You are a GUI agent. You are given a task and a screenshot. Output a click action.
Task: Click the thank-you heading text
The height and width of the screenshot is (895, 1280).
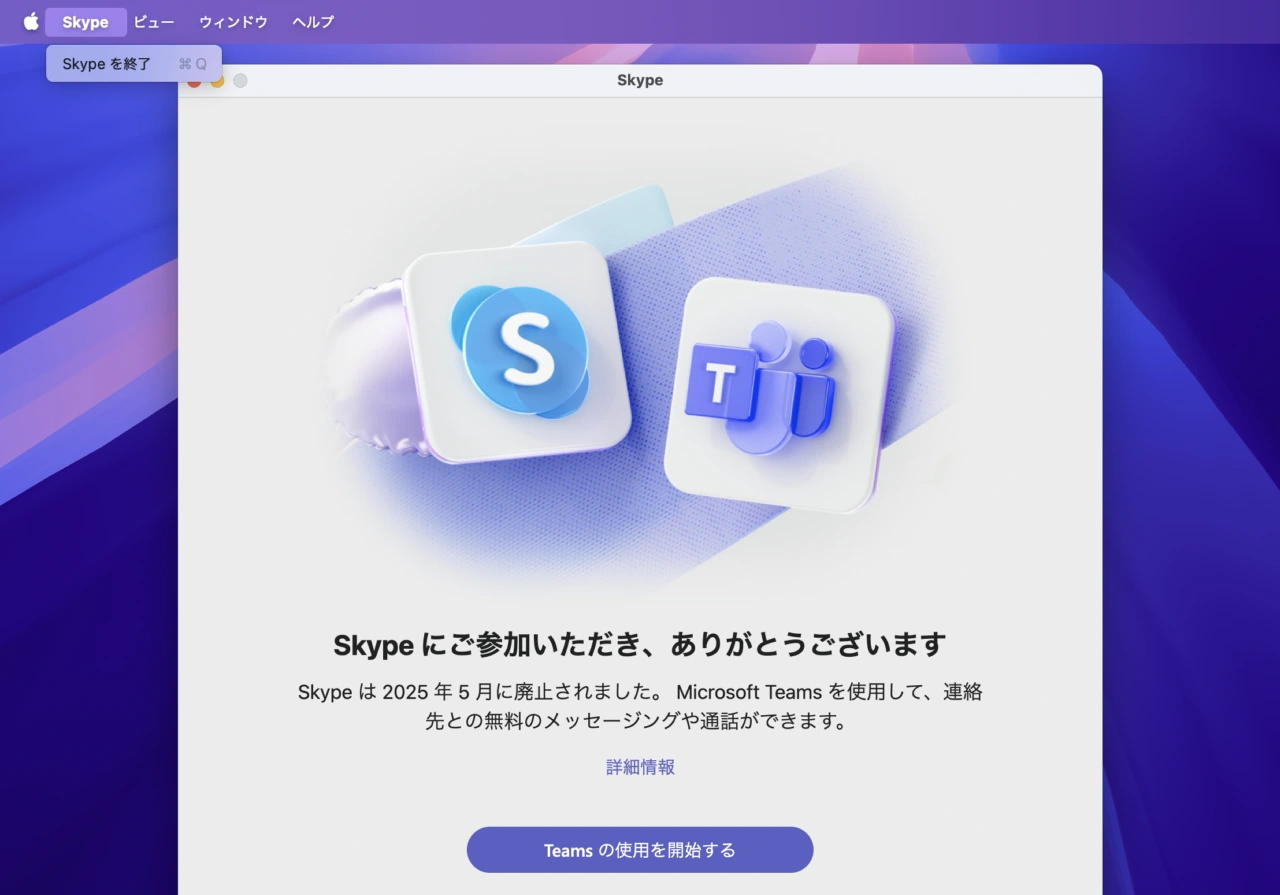tap(640, 644)
